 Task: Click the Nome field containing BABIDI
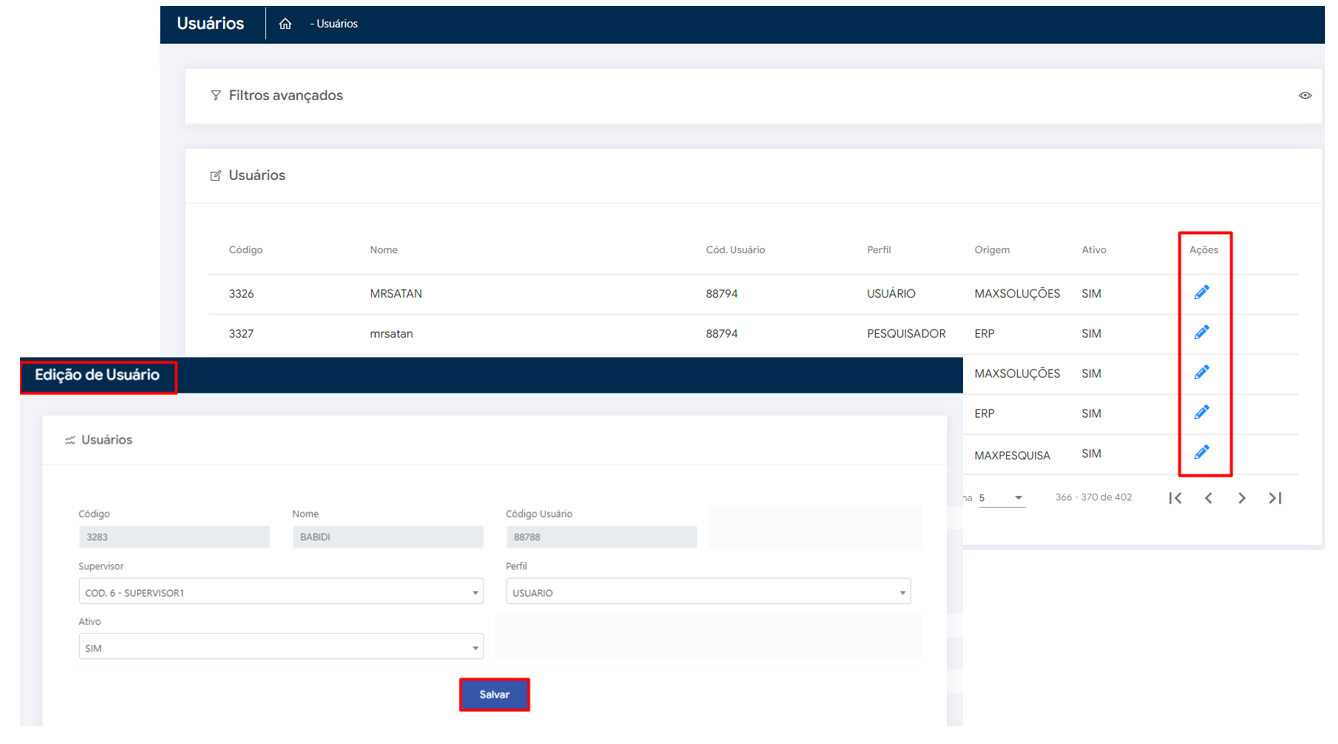pyautogui.click(x=387, y=537)
